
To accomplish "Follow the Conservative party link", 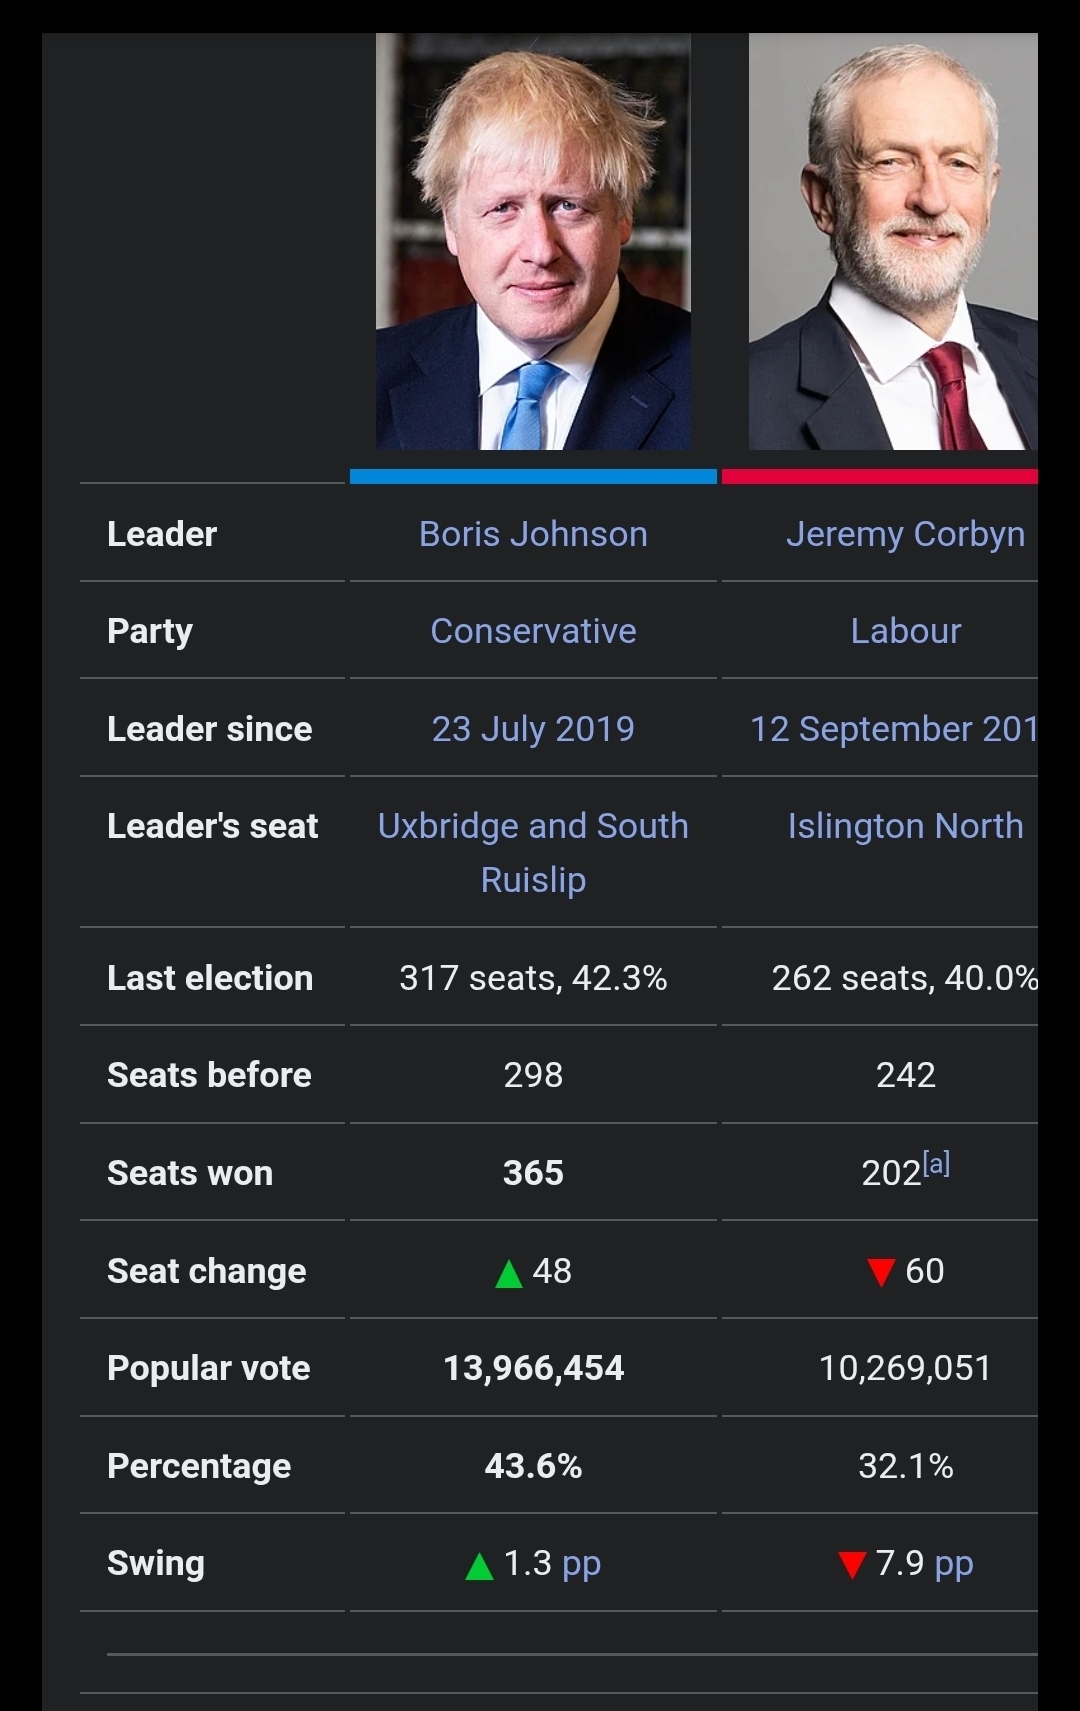I will [533, 631].
